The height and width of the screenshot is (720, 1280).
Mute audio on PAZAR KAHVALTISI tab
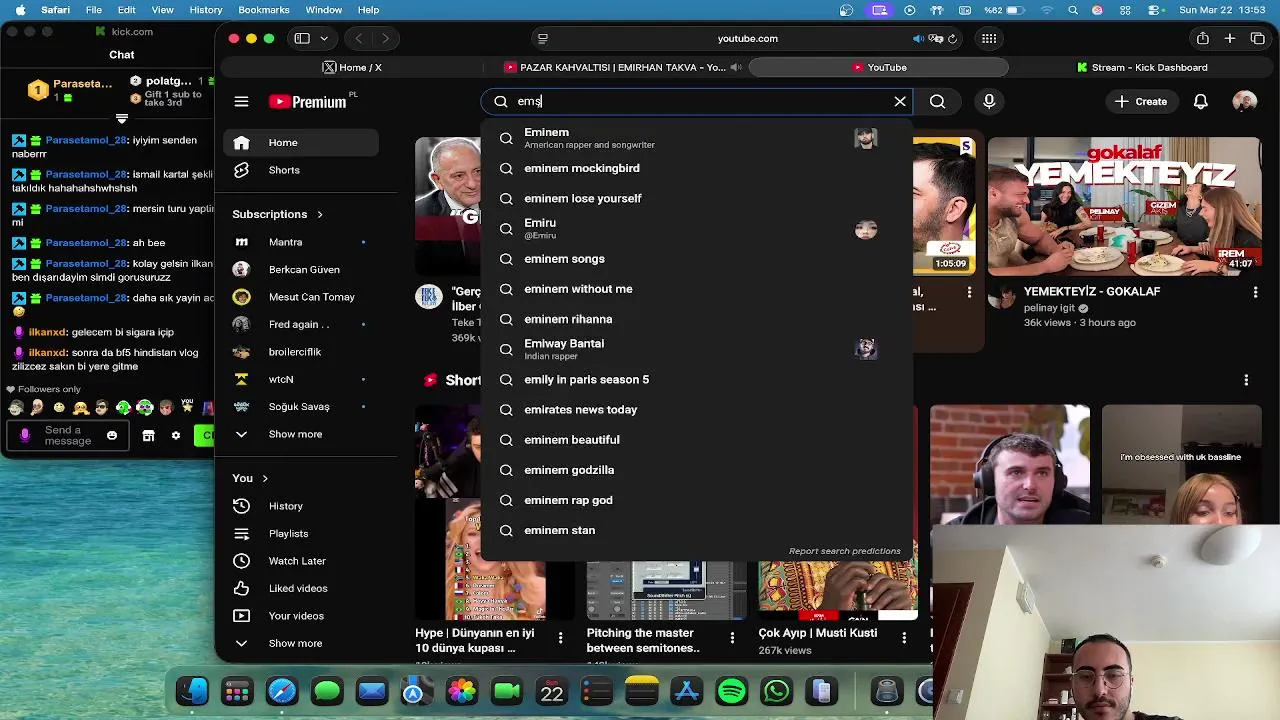coord(736,67)
